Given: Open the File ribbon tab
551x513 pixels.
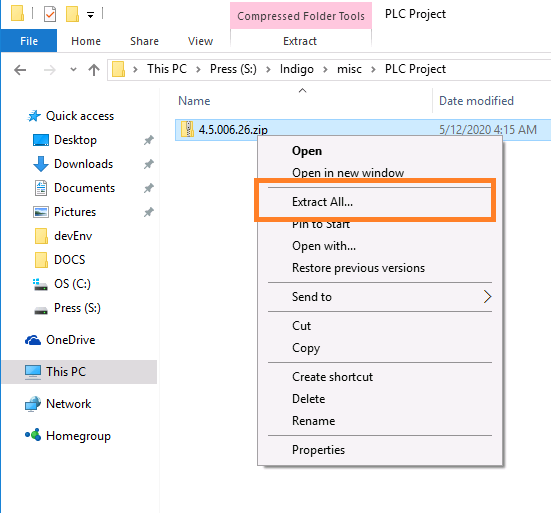Looking at the screenshot, I should coord(29,41).
